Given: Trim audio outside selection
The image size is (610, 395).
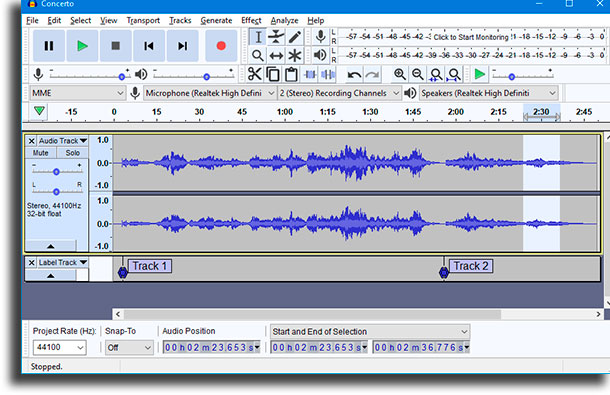Looking at the screenshot, I should pos(310,74).
